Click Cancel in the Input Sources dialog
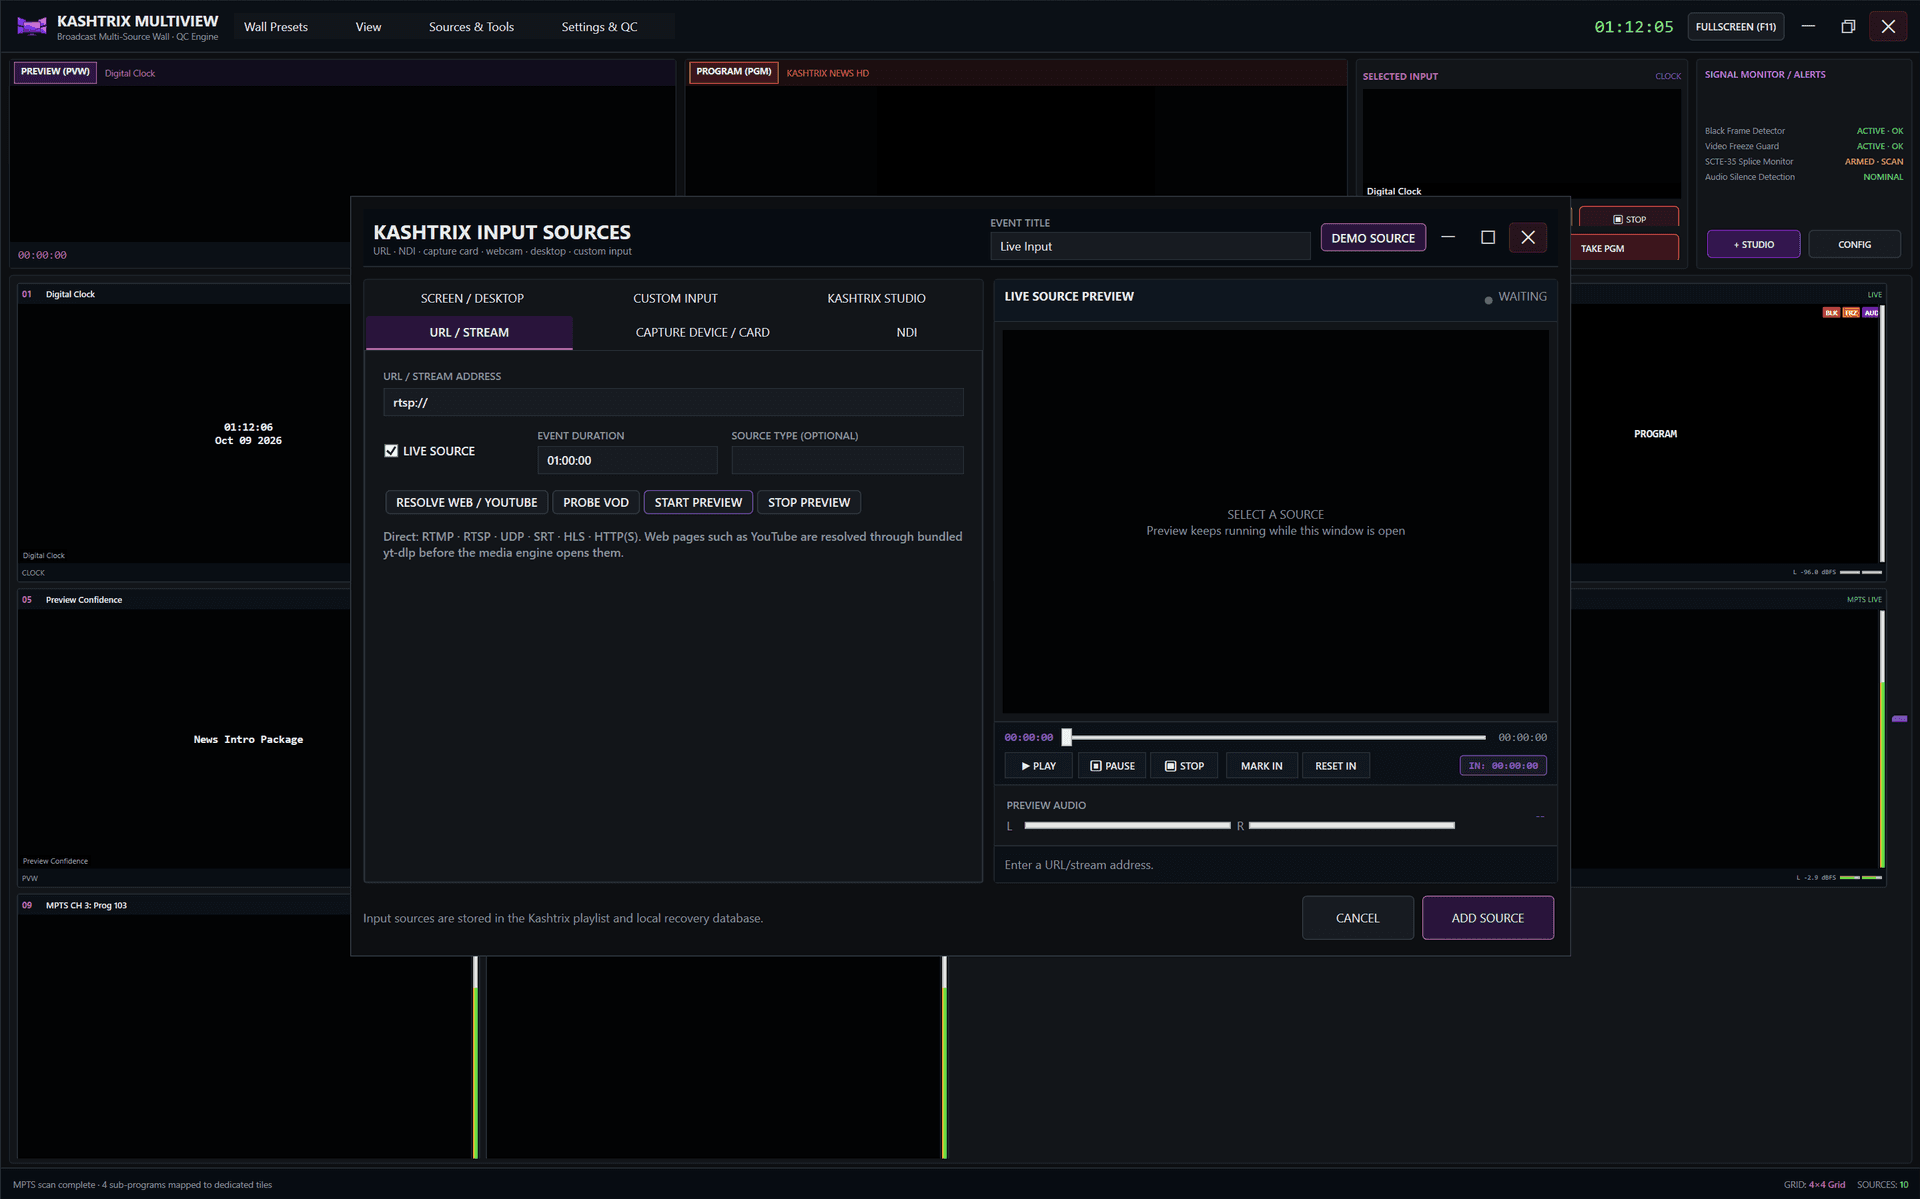The width and height of the screenshot is (1920, 1199). point(1357,918)
